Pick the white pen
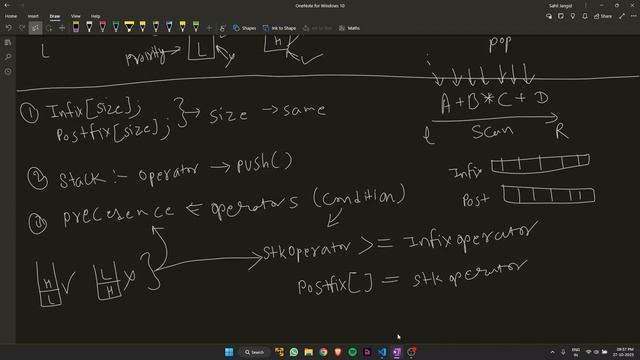This screenshot has height=360, width=640. click(89, 27)
